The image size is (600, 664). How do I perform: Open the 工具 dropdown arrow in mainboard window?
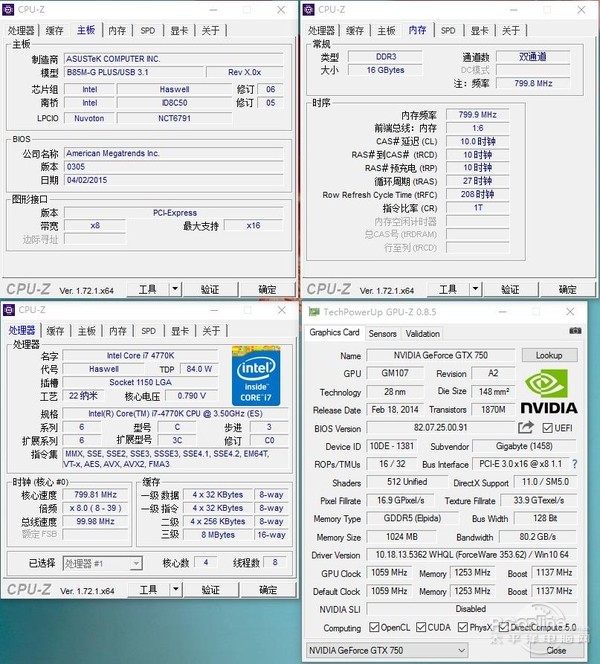(175, 289)
